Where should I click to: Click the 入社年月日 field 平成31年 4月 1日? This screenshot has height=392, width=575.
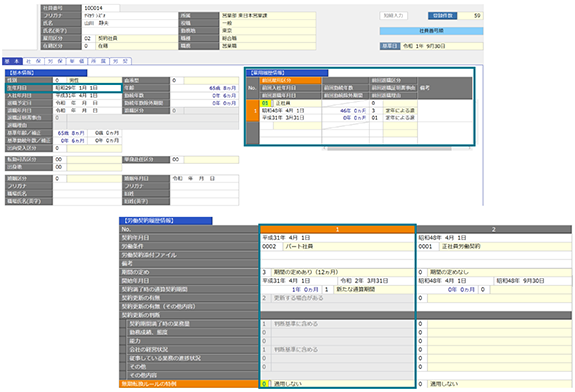87,96
